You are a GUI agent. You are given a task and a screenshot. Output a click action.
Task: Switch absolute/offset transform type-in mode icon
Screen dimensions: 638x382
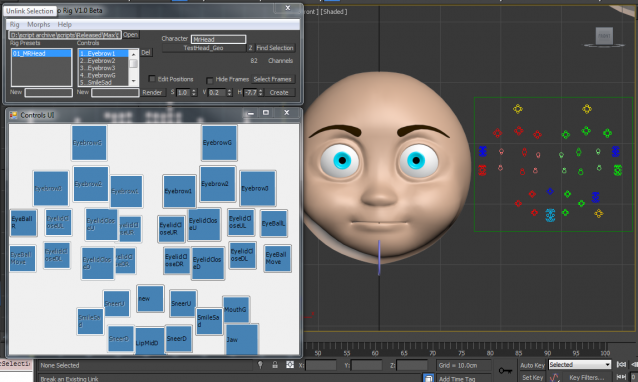click(290, 365)
